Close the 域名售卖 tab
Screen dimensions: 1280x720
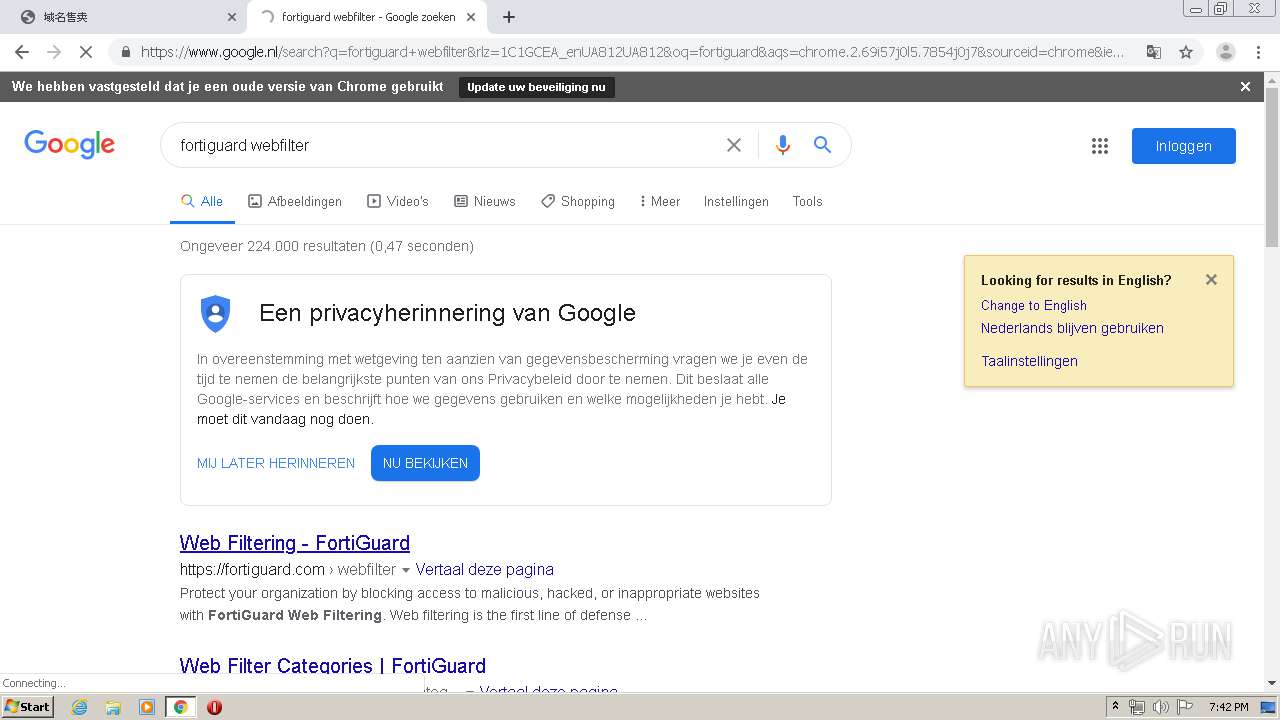232,17
